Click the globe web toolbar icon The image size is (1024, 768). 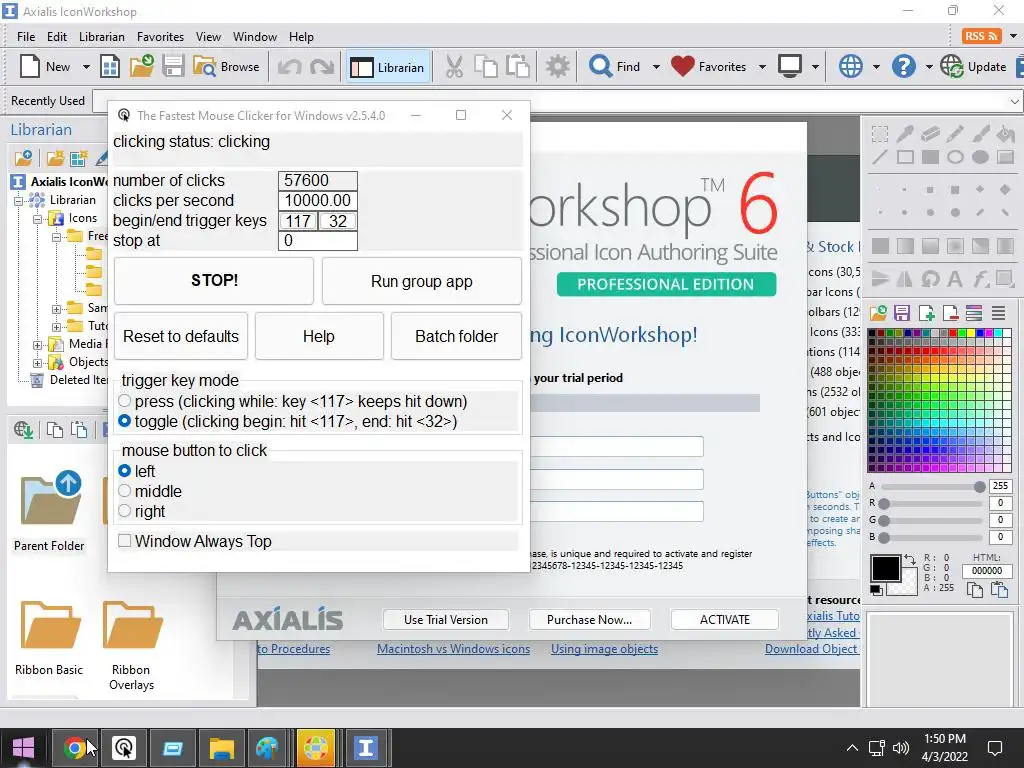(x=850, y=67)
